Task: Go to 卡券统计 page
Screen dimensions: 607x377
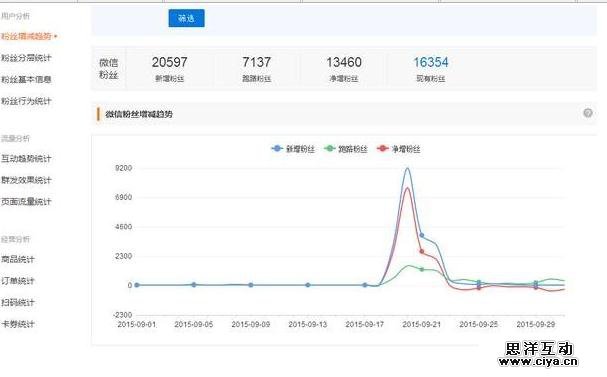Action: coord(18,324)
